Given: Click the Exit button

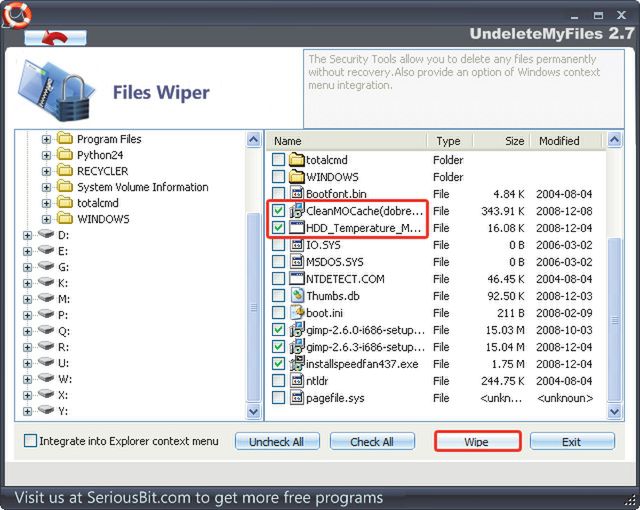Looking at the screenshot, I should pos(572,441).
